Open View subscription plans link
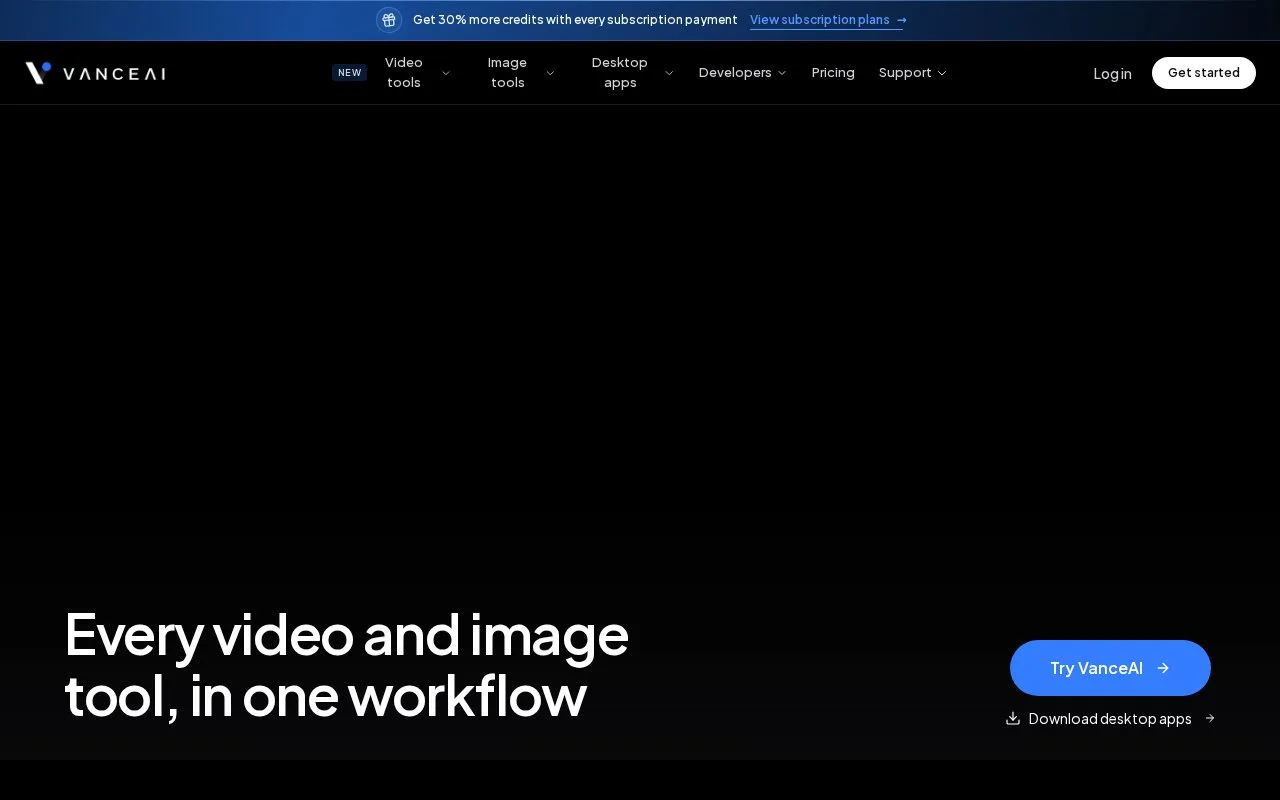Screen dimensions: 1280x800 coord(828,20)
